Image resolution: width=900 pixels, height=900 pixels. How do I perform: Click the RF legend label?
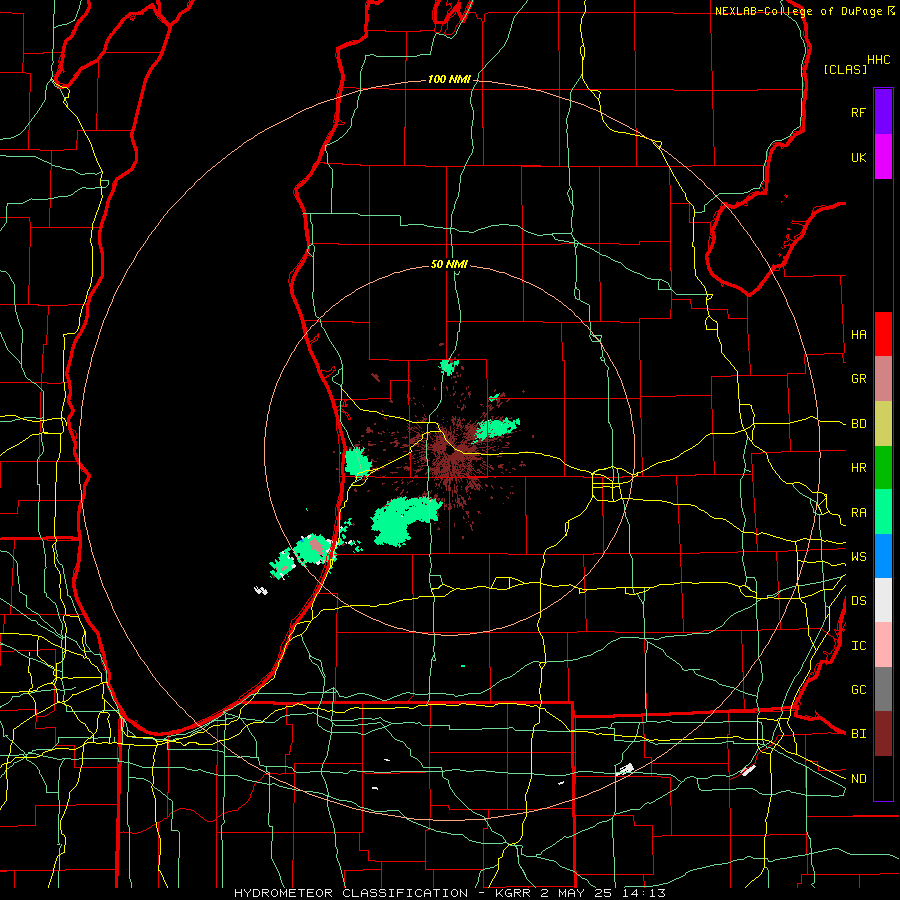point(858,112)
